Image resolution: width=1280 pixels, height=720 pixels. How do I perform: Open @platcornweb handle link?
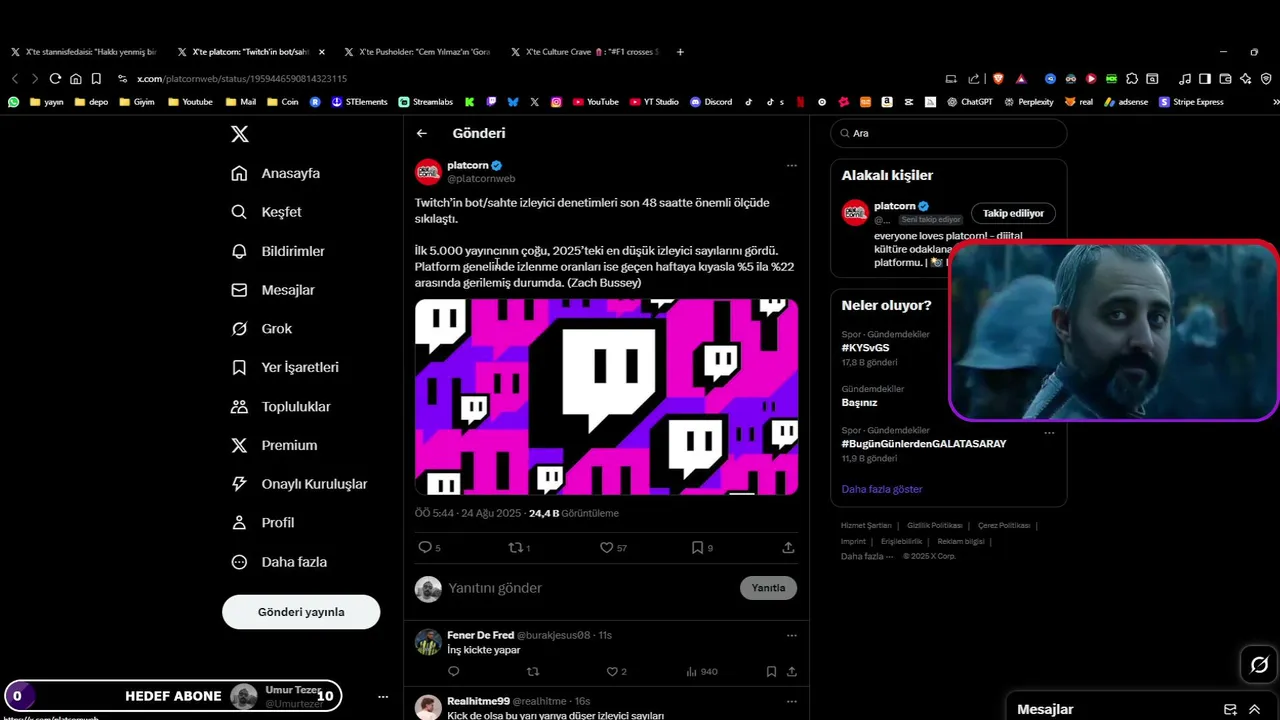[481, 179]
